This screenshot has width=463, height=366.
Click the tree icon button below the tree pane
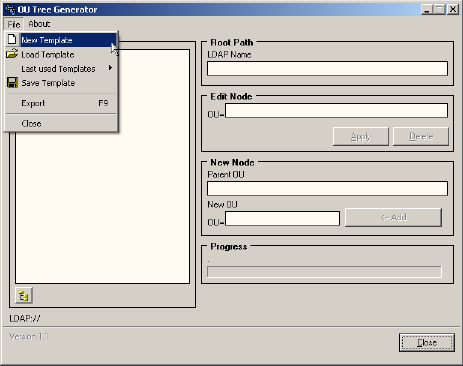24,295
